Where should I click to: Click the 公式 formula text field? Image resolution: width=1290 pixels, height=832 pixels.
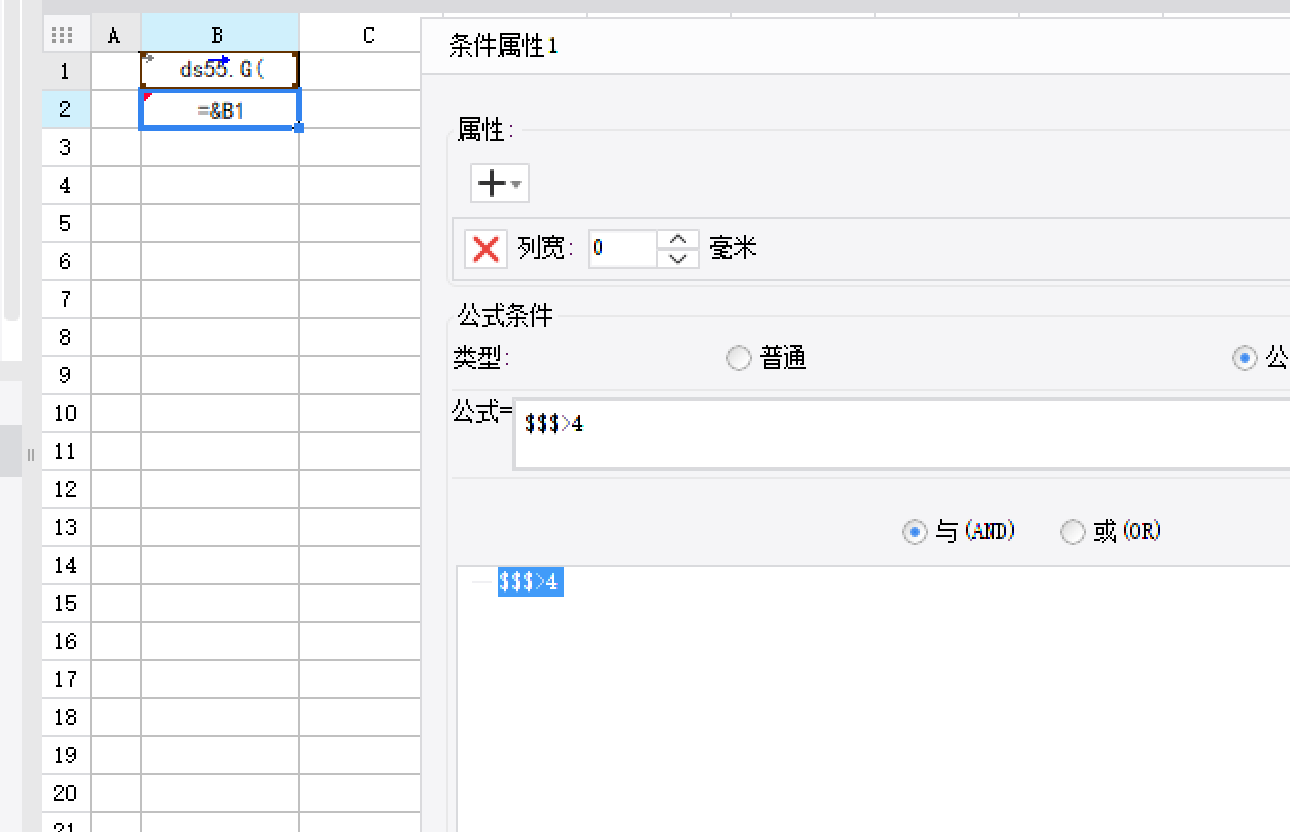pyautogui.click(x=901, y=434)
